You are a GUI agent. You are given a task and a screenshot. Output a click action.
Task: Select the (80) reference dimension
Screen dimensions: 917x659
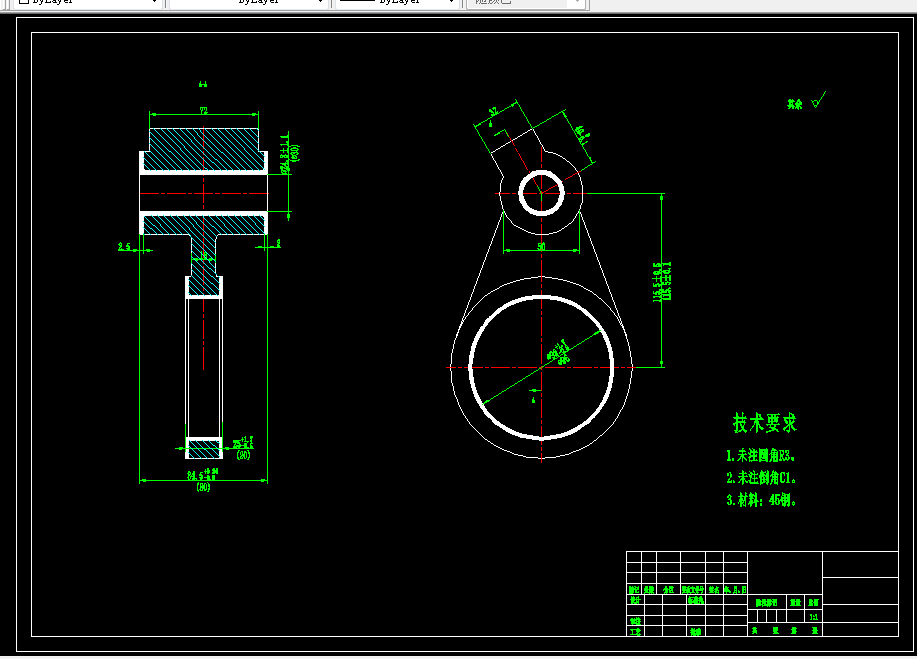click(x=203, y=487)
